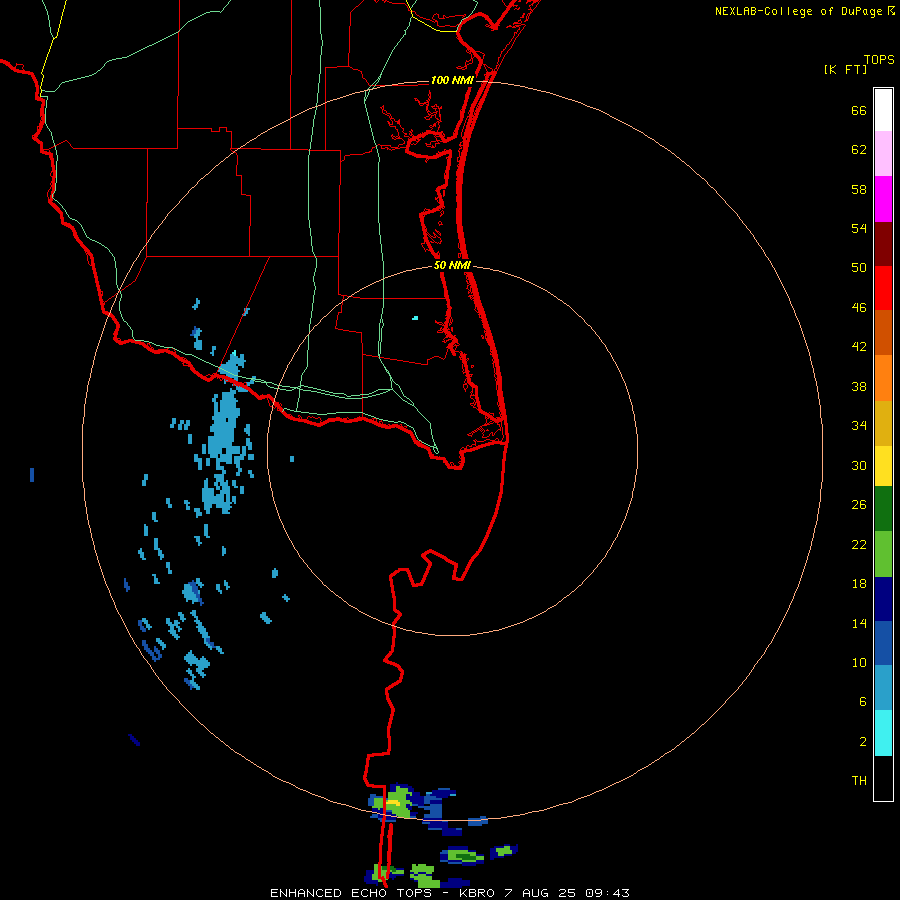Screen dimensions: 900x900
Task: Click the [K FT] units label
Action: click(845, 69)
